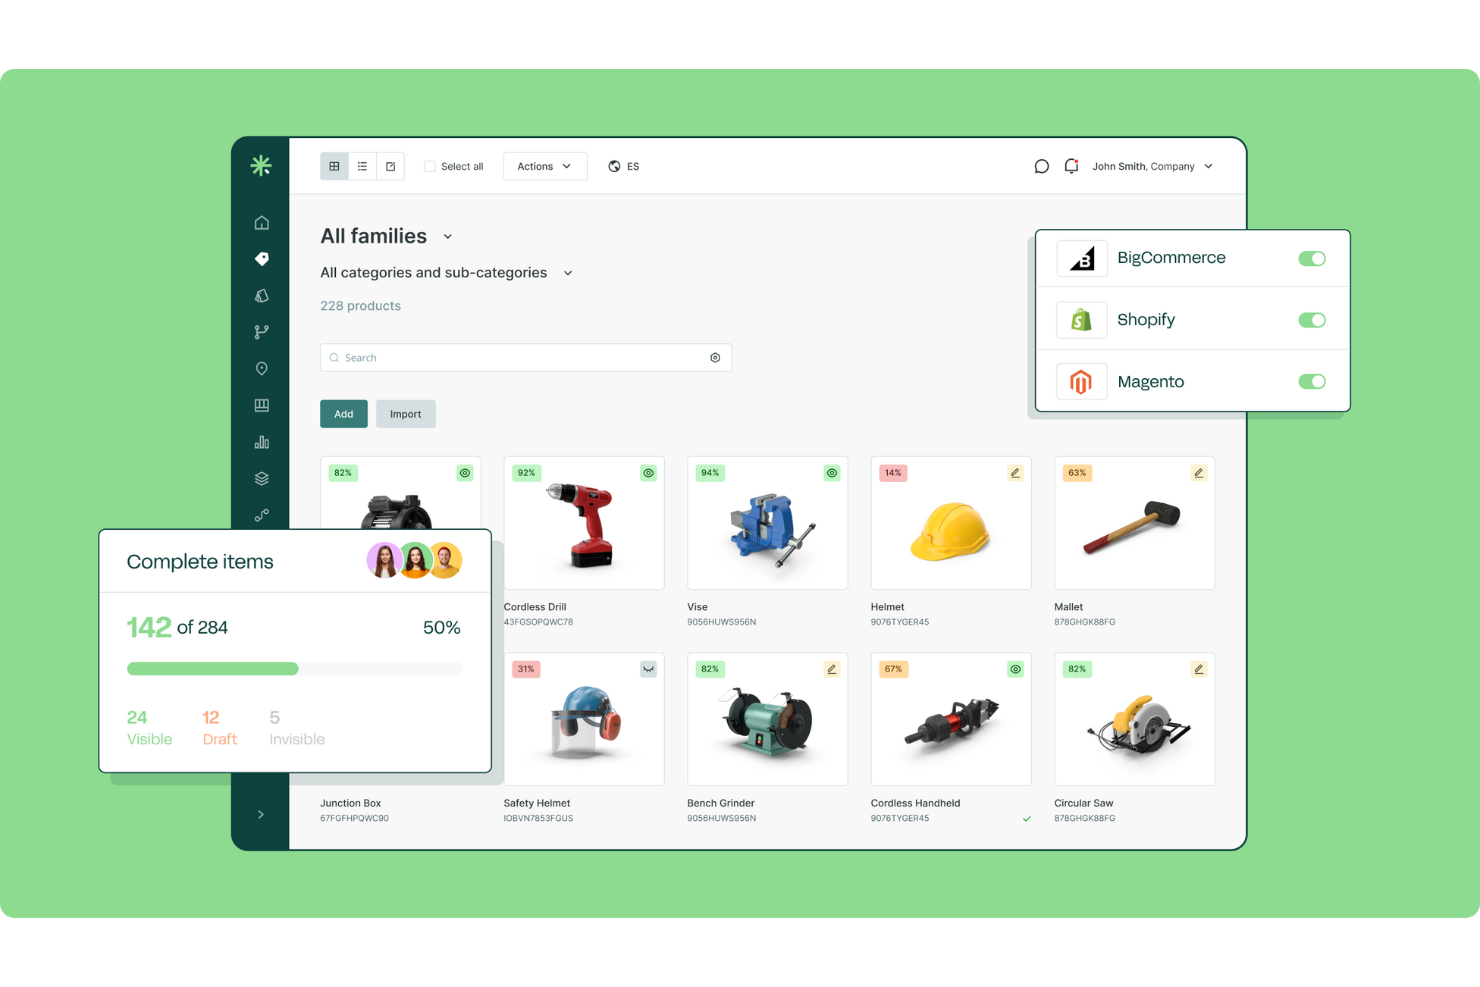Open the swatches icon in sidebar
Screen dimensions: 1480x987
[x=262, y=296]
